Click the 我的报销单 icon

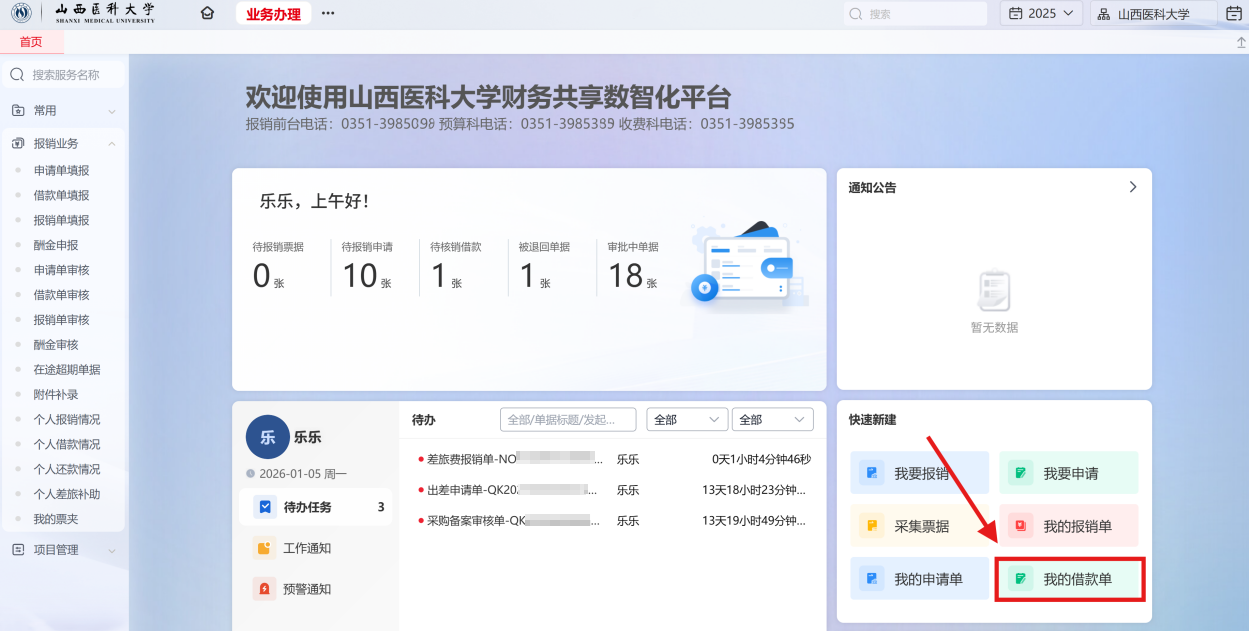pos(1021,525)
